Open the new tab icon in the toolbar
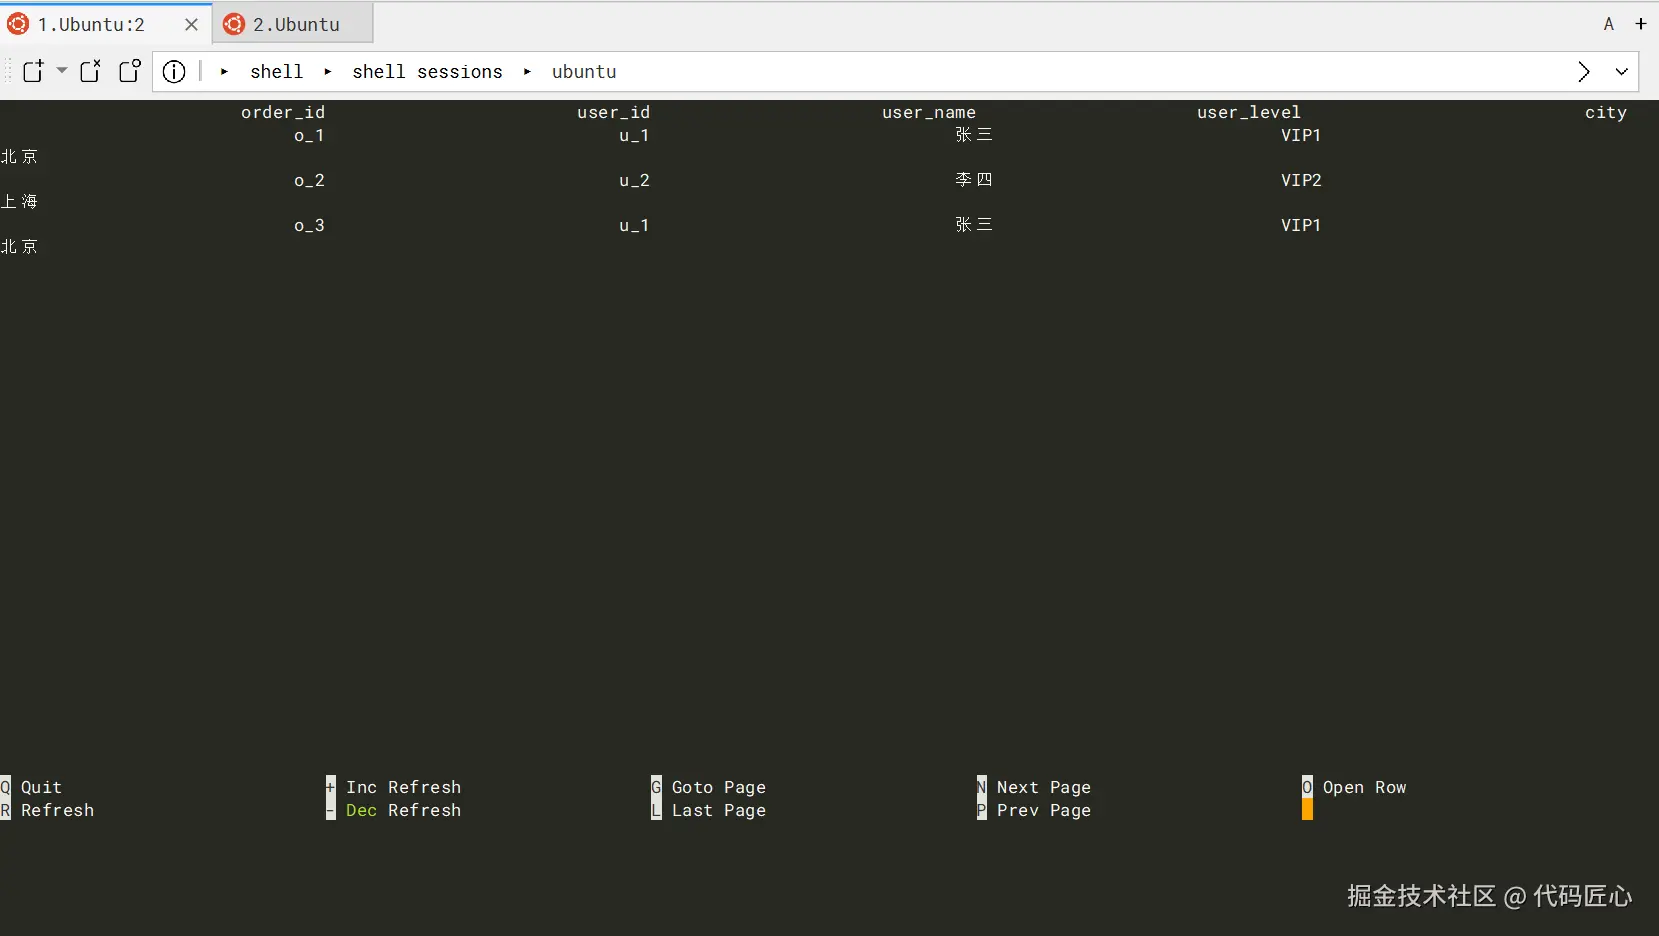 33,71
